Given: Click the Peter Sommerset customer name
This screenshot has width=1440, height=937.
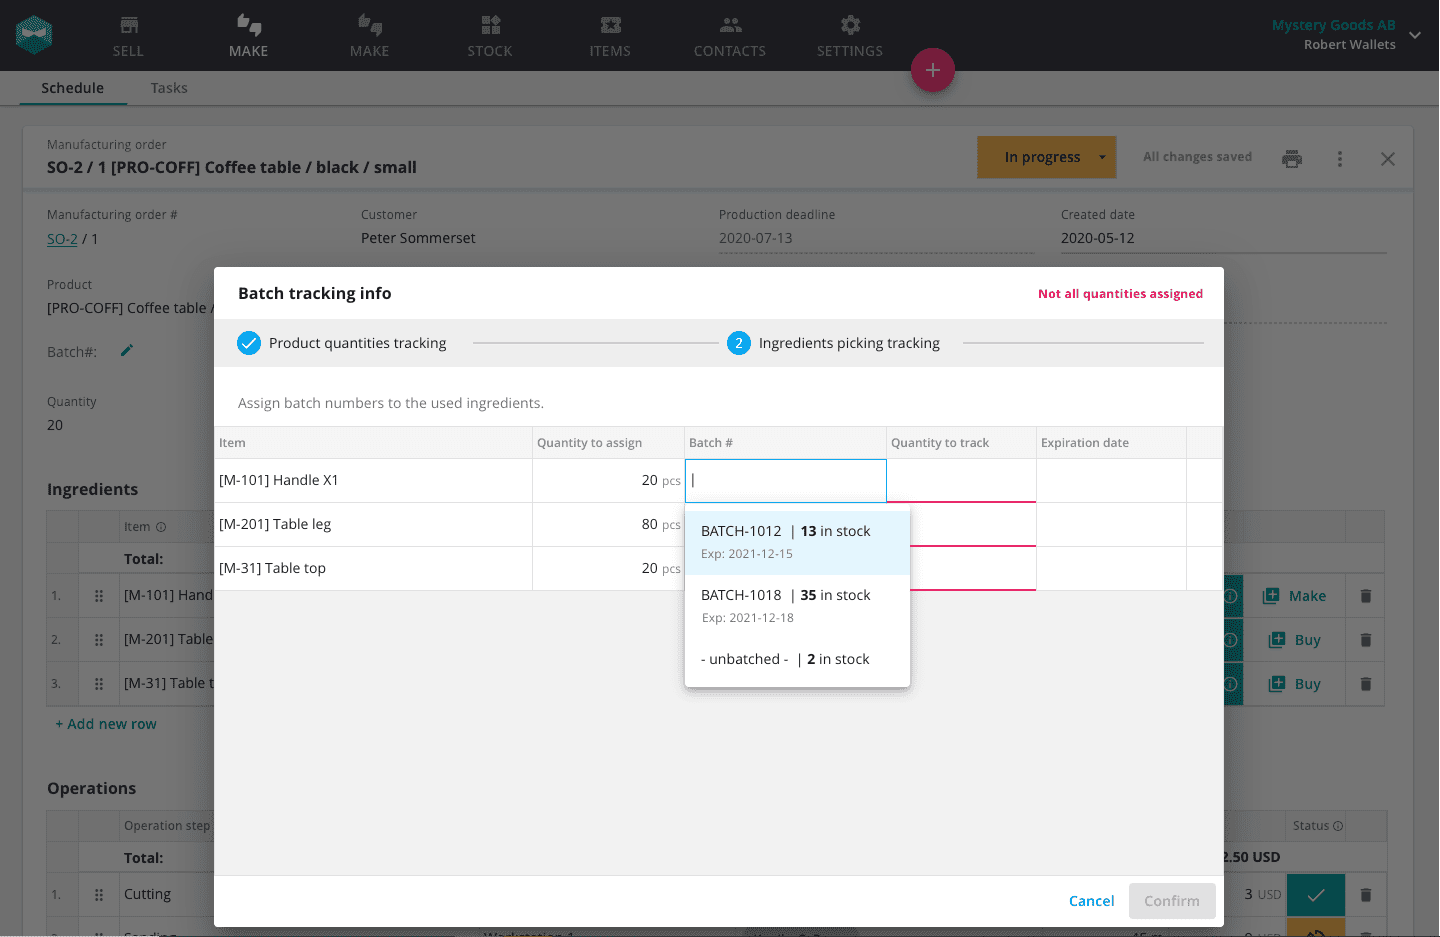Looking at the screenshot, I should click(x=418, y=238).
